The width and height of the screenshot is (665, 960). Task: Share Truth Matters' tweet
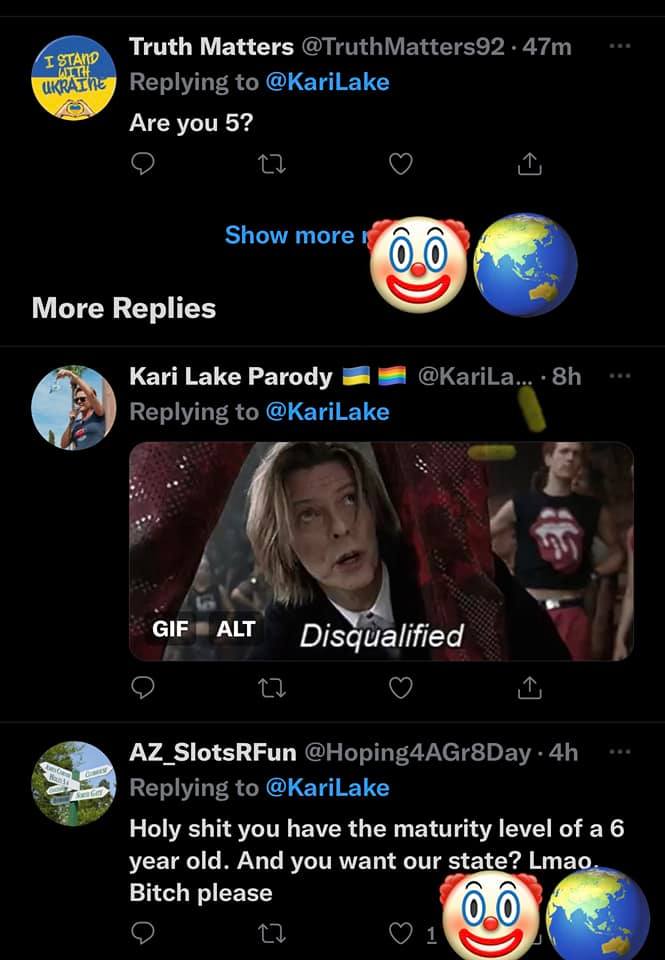pos(530,165)
